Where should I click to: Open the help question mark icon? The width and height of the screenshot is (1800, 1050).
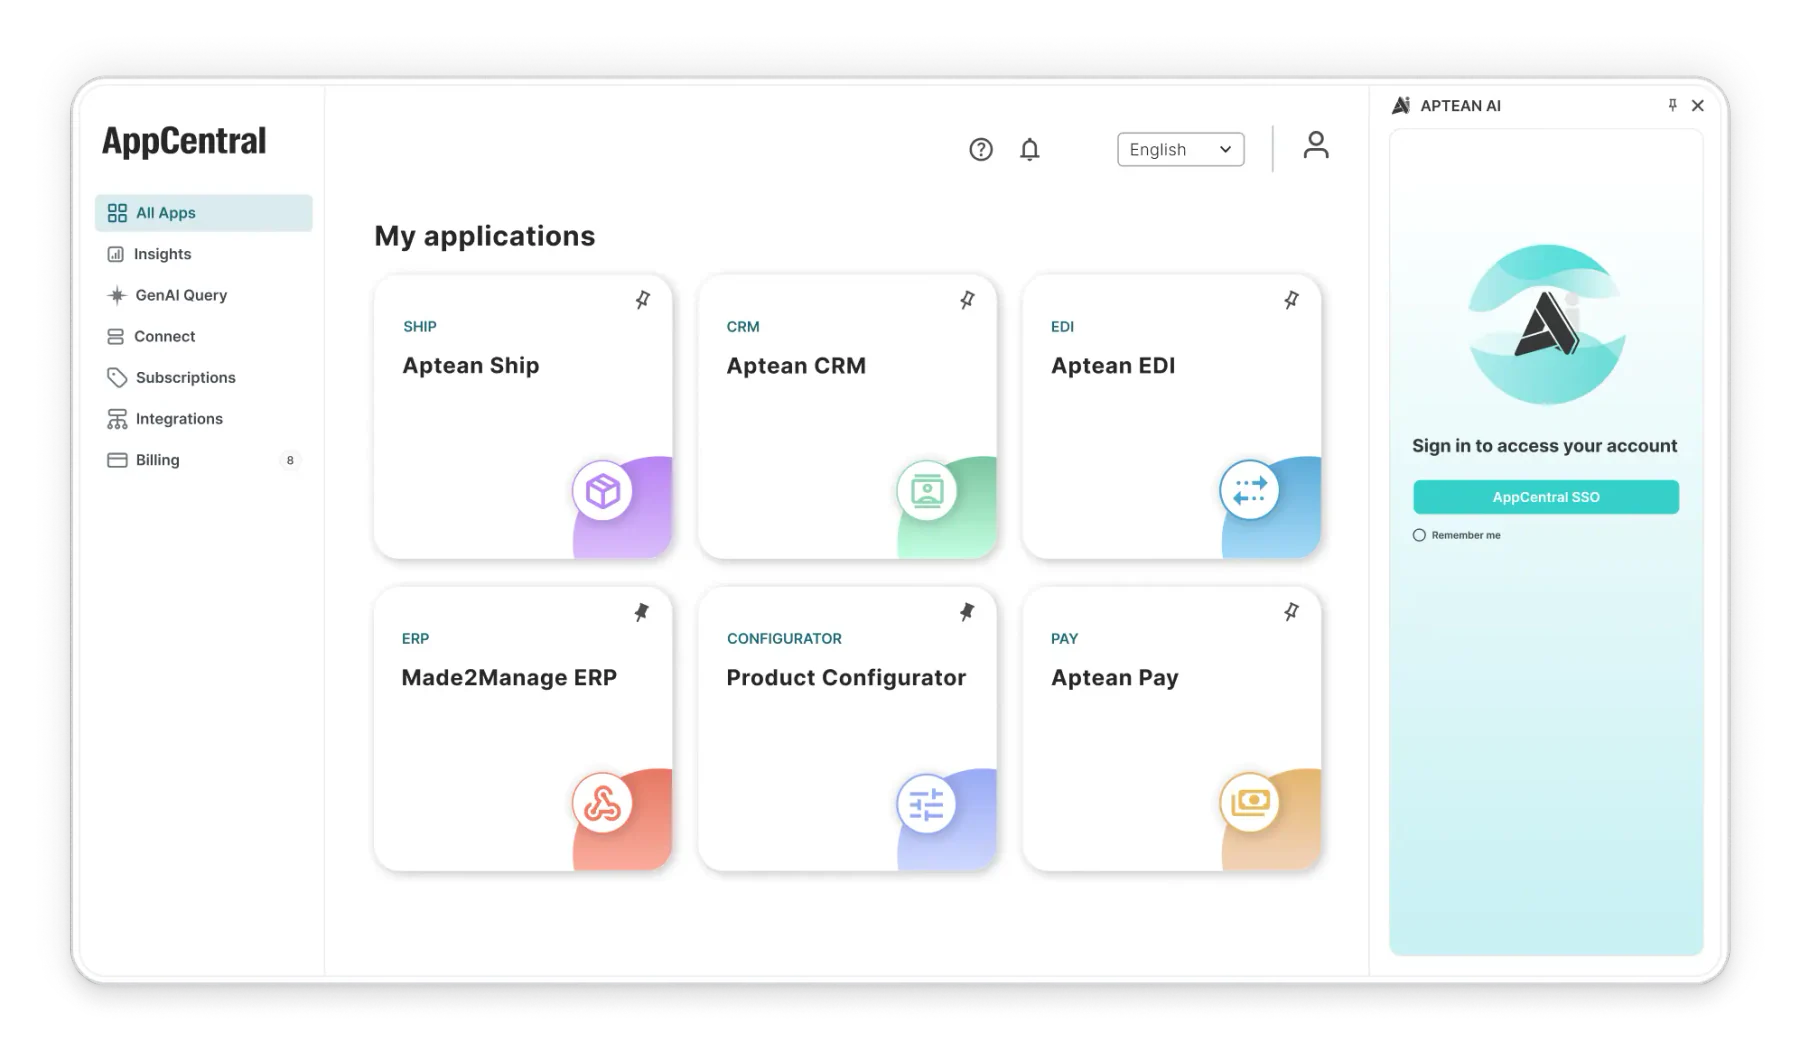pos(981,149)
